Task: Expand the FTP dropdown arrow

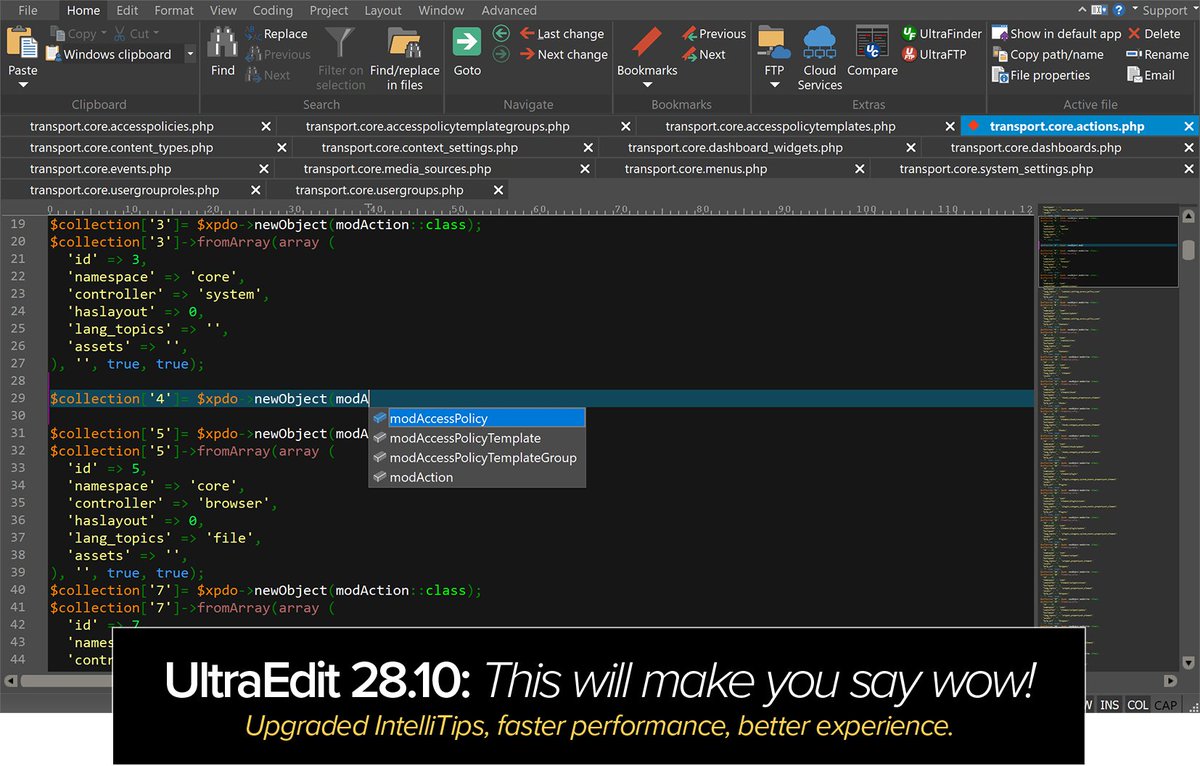Action: (773, 85)
